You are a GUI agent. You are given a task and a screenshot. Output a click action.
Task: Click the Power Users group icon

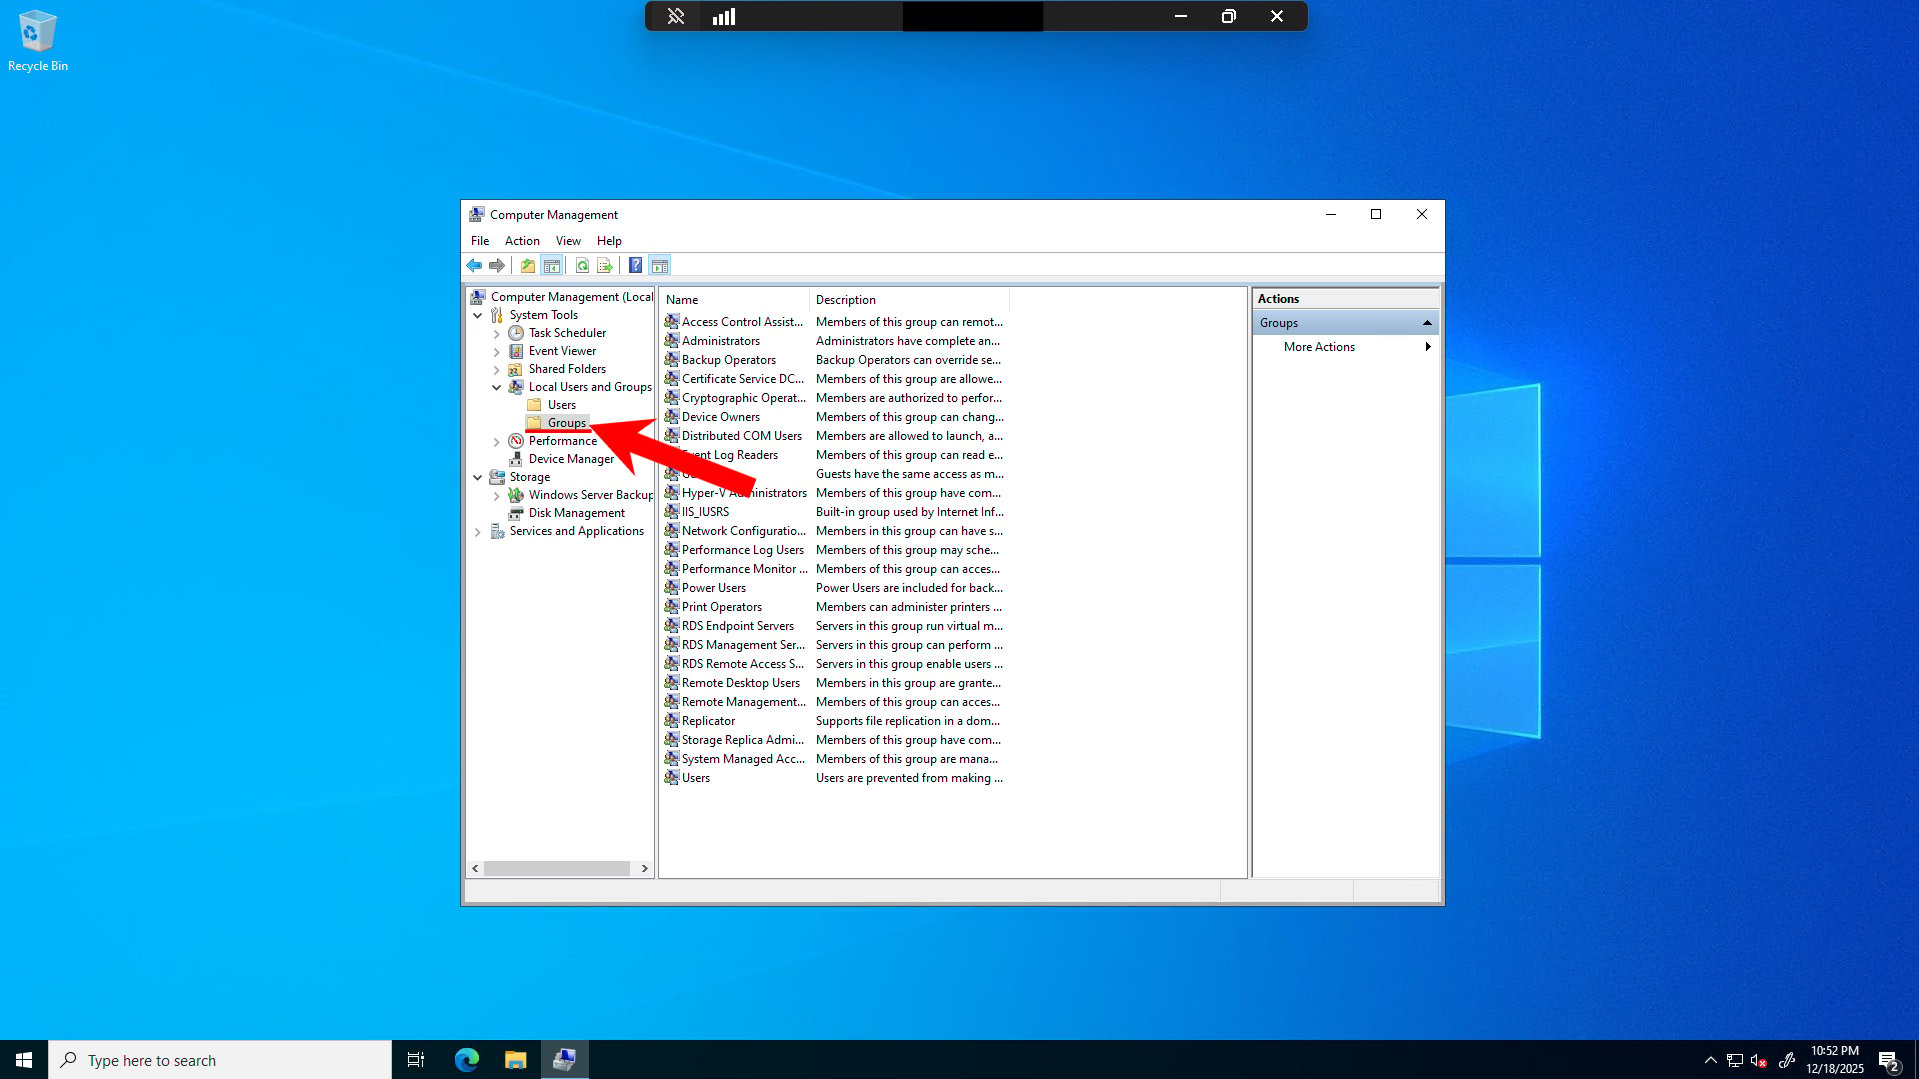click(672, 588)
